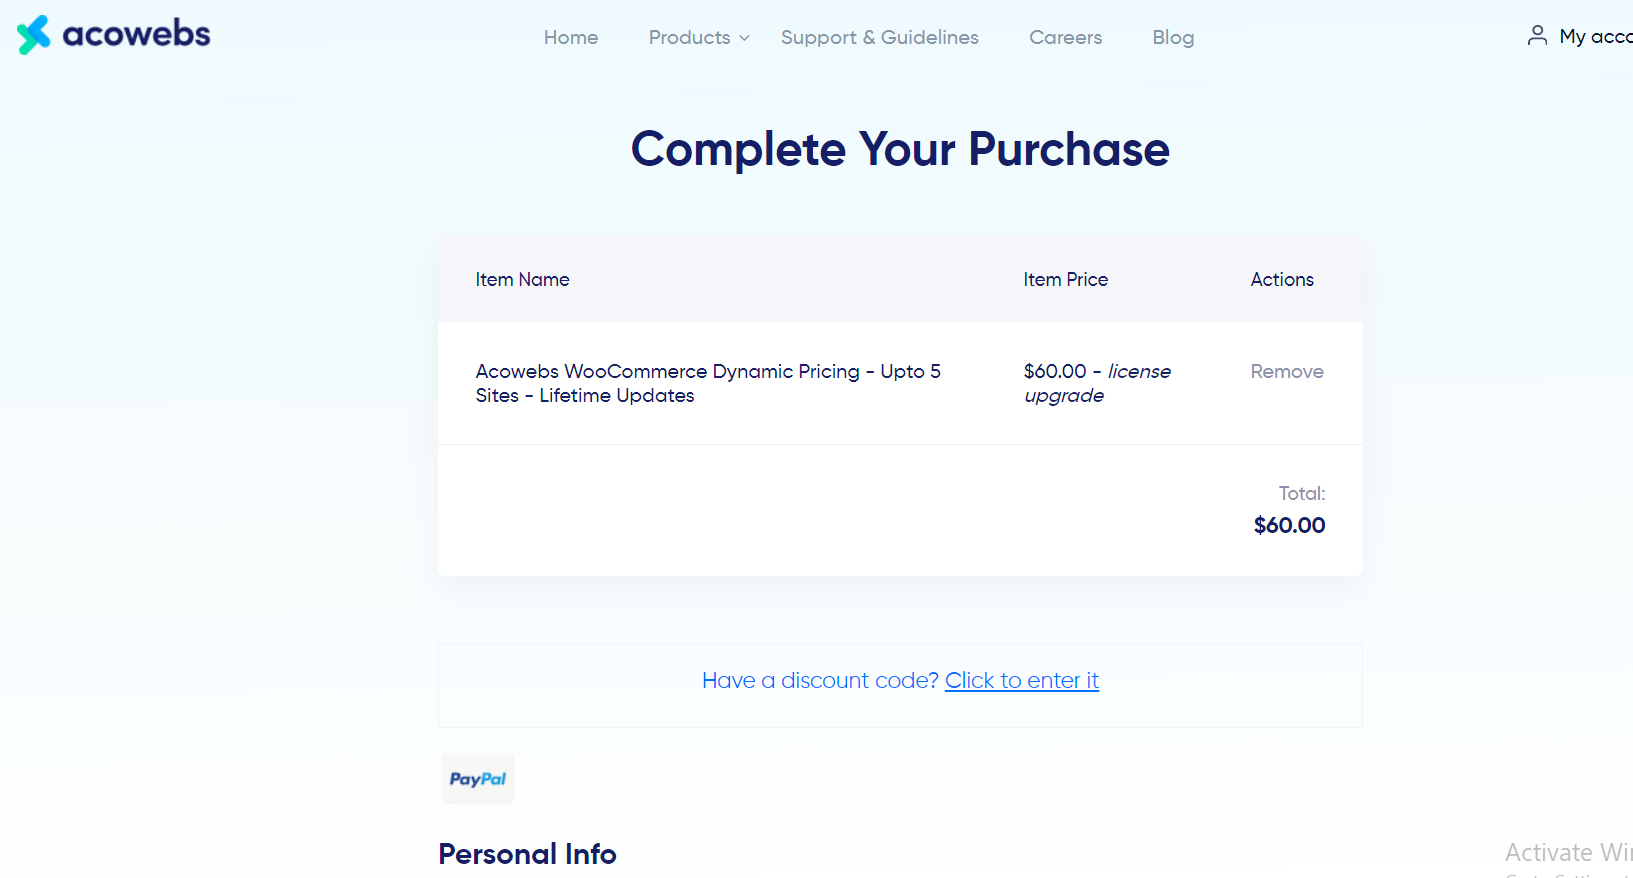Click the bold $60.00 total amount

[x=1289, y=525]
